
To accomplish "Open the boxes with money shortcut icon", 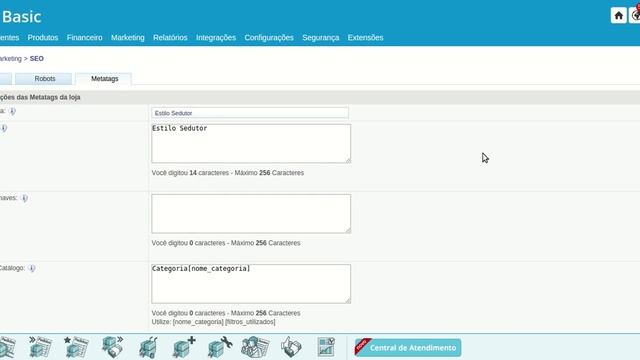I will pos(112,347).
